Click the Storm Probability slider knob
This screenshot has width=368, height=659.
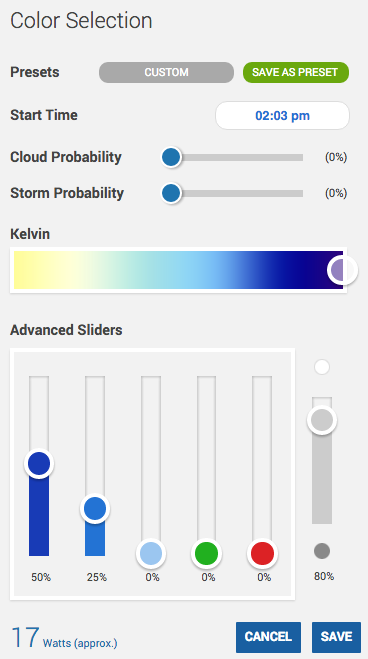(x=171, y=193)
